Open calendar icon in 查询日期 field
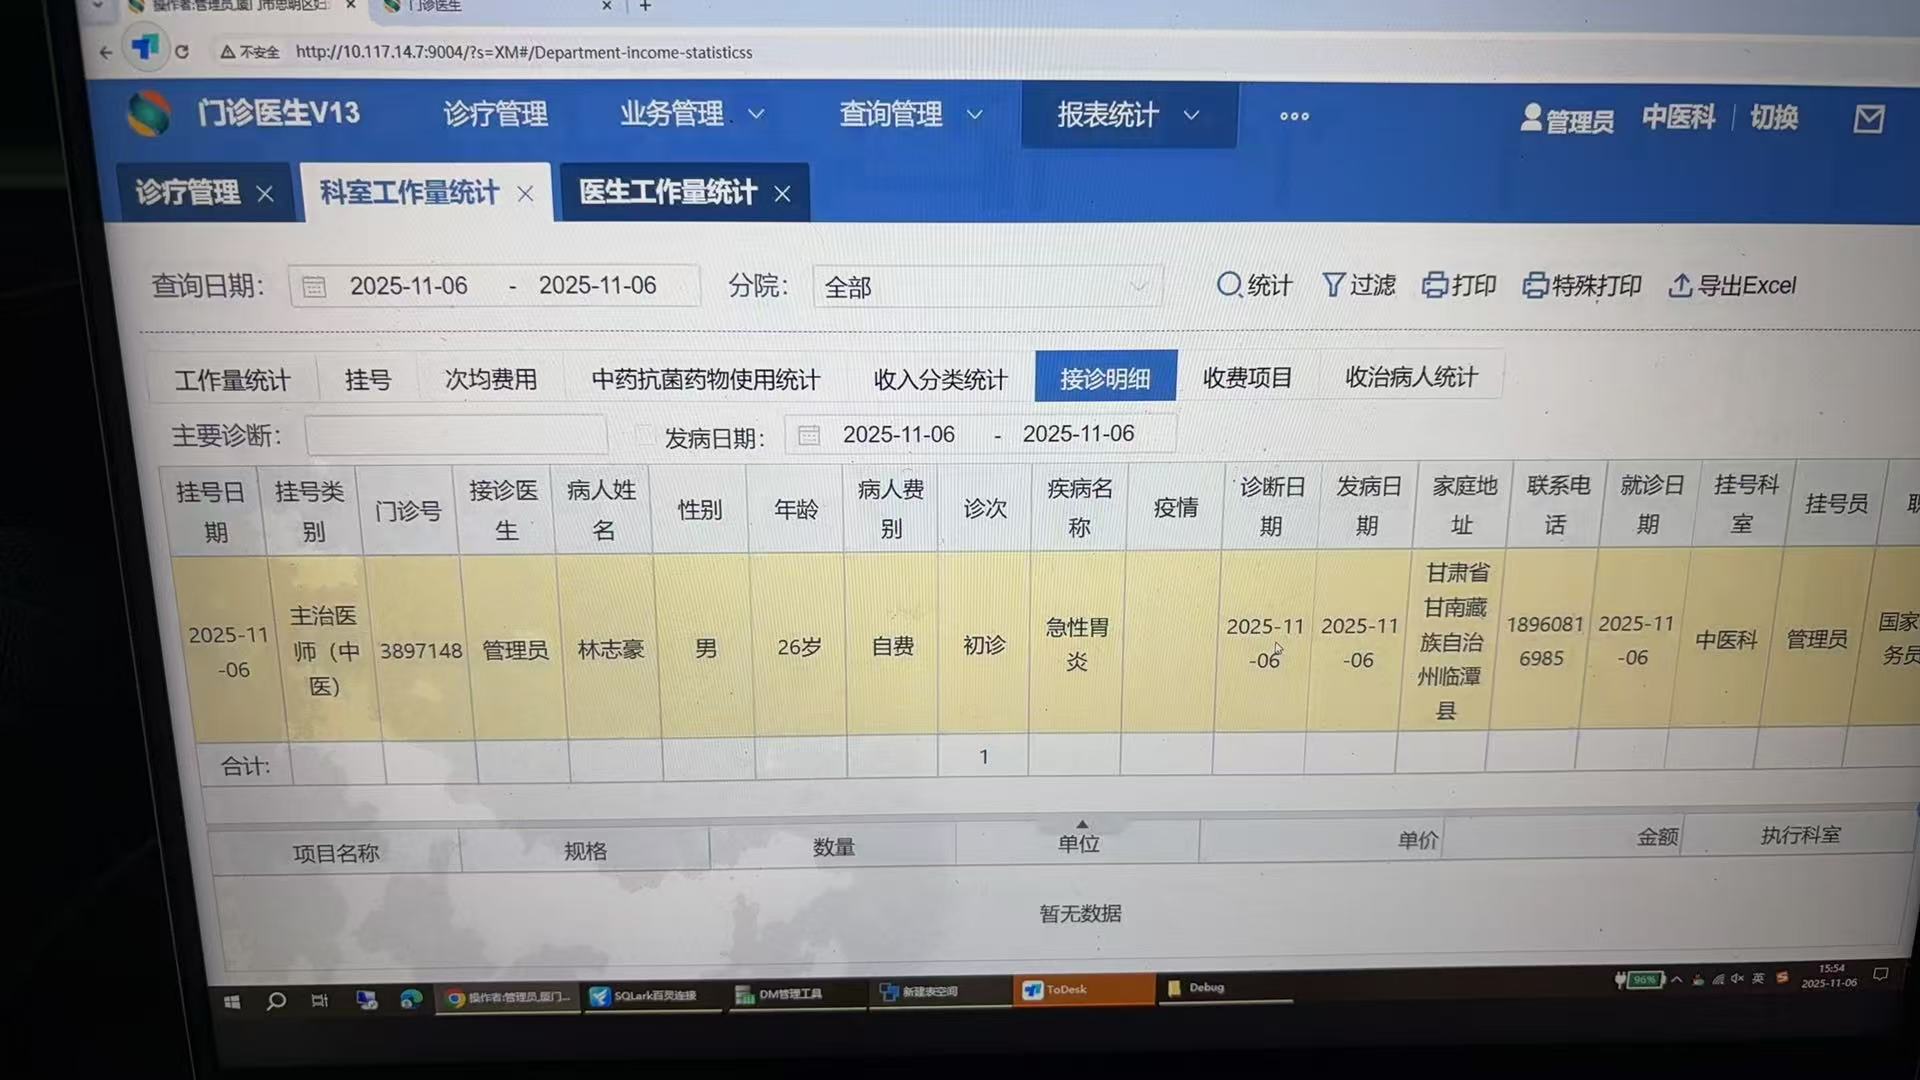Image resolution: width=1920 pixels, height=1080 pixels. tap(314, 287)
